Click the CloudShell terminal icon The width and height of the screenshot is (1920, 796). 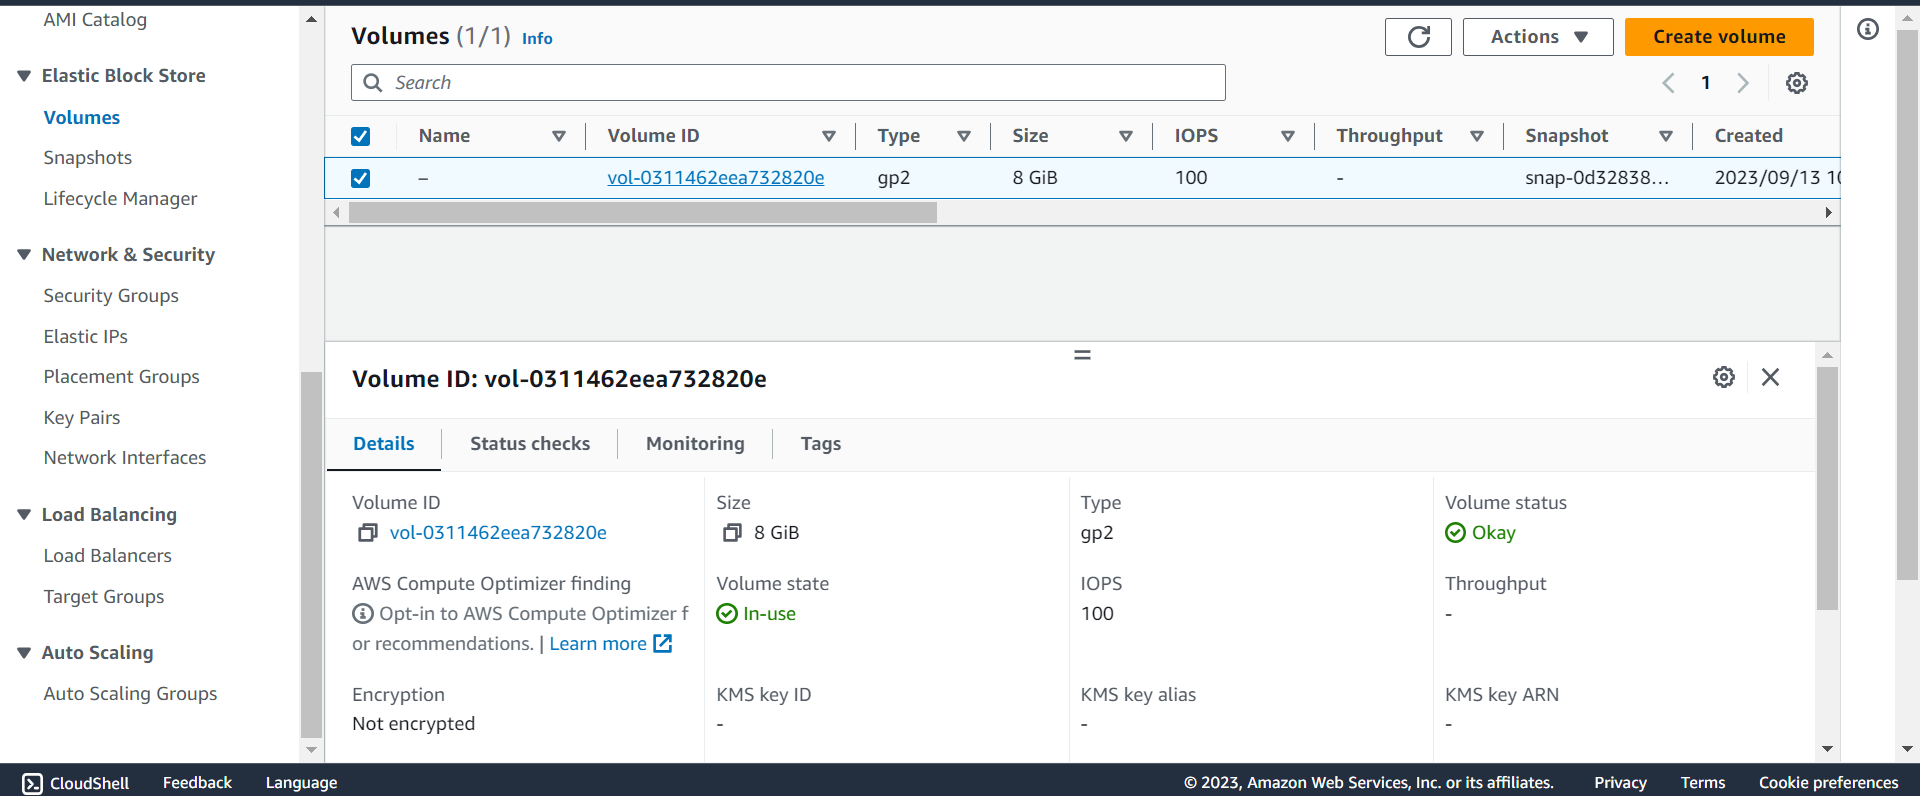32,783
